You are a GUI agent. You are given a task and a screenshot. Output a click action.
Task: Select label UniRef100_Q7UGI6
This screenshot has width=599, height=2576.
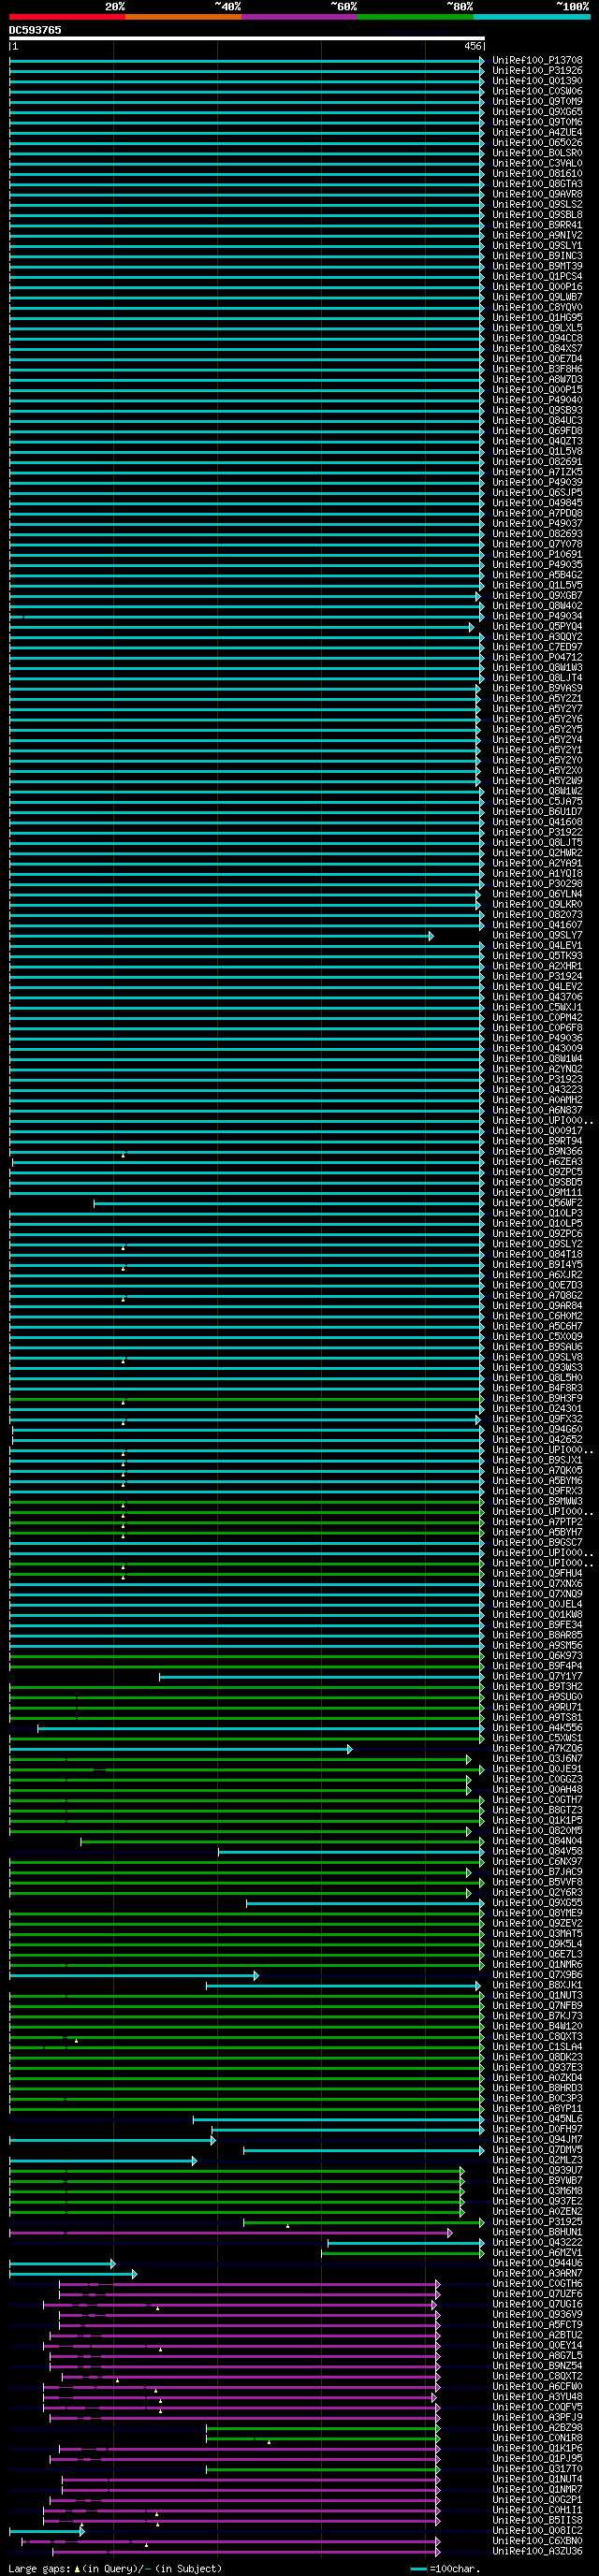click(x=537, y=2305)
